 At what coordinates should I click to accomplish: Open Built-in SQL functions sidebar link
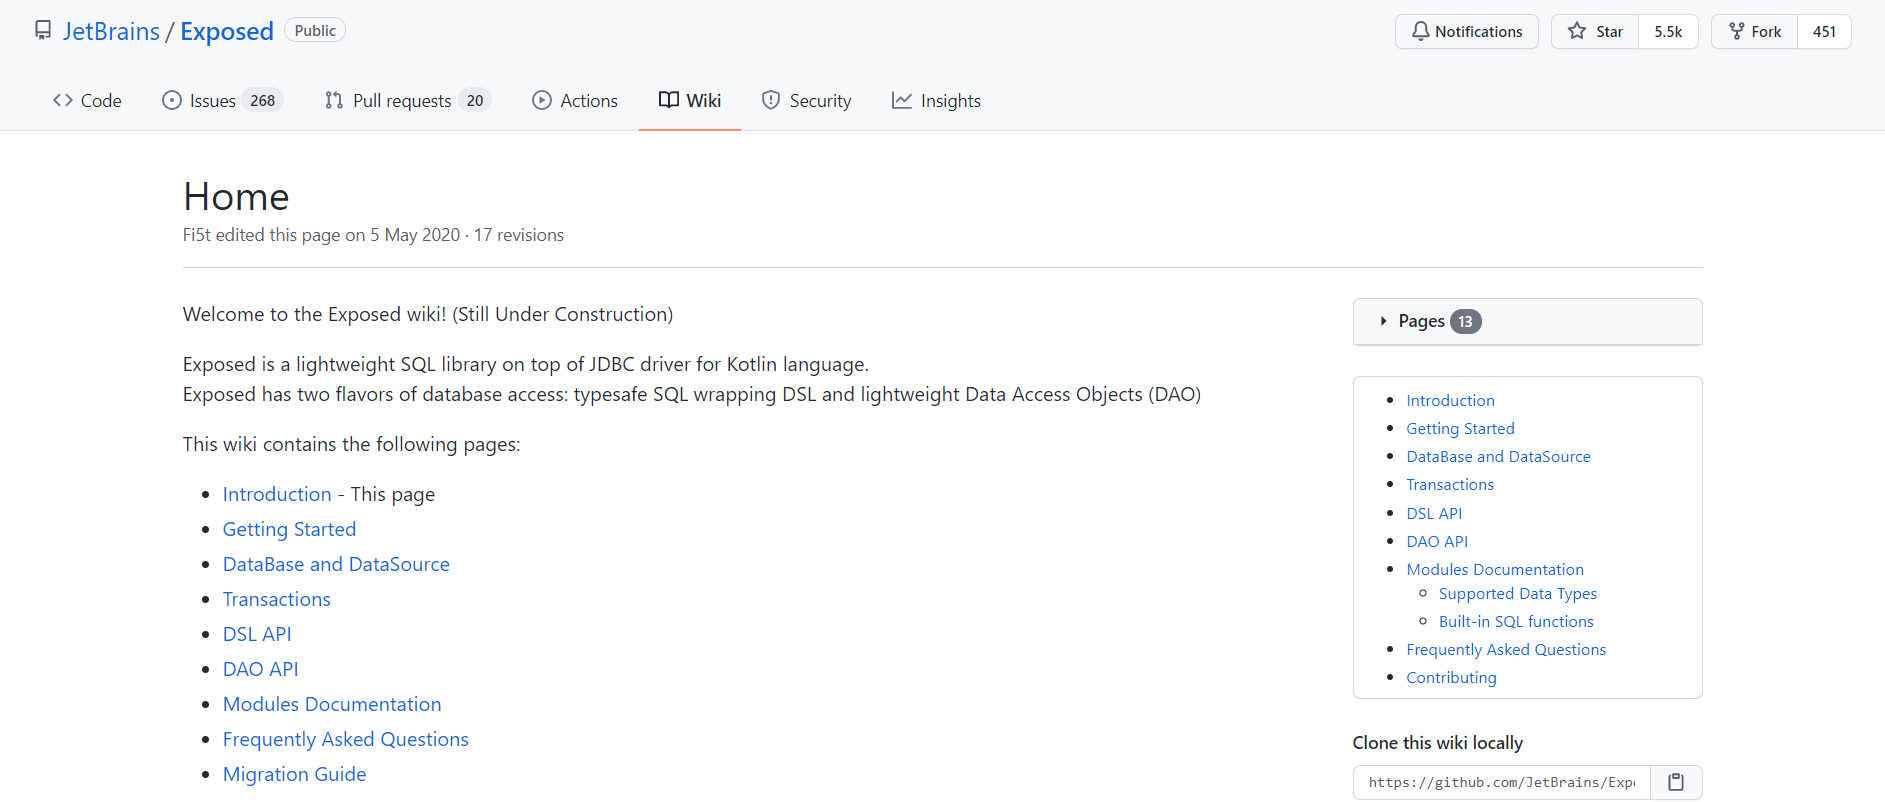[1516, 621]
